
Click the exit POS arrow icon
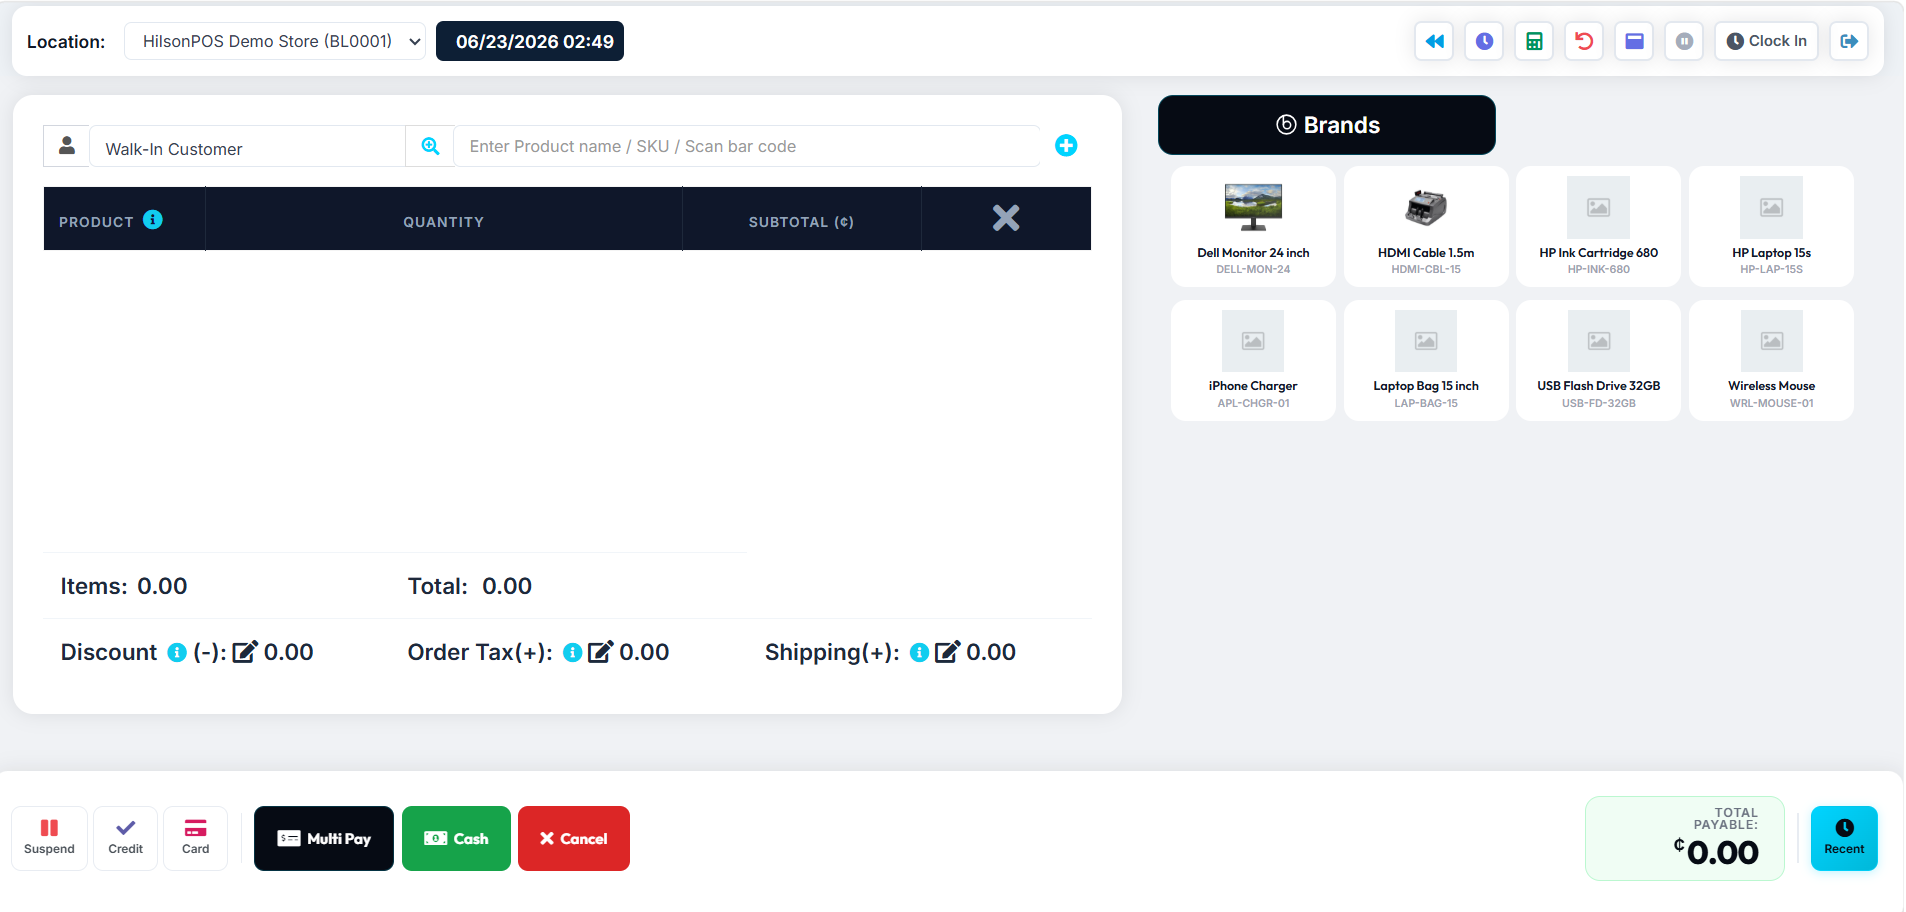[1849, 41]
